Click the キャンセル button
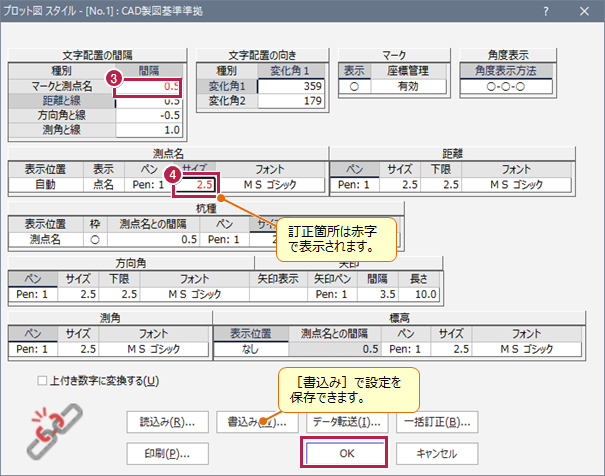This screenshot has height=476, width=605. 437,454
